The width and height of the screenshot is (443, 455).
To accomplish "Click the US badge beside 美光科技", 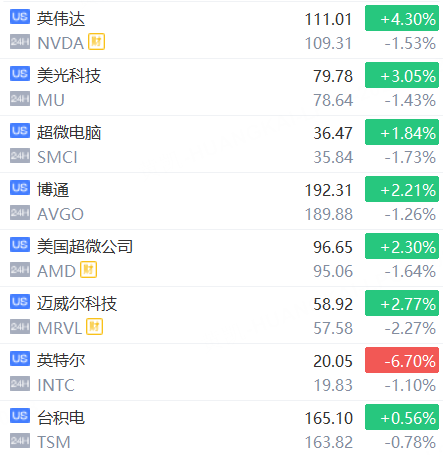I will click(x=20, y=74).
